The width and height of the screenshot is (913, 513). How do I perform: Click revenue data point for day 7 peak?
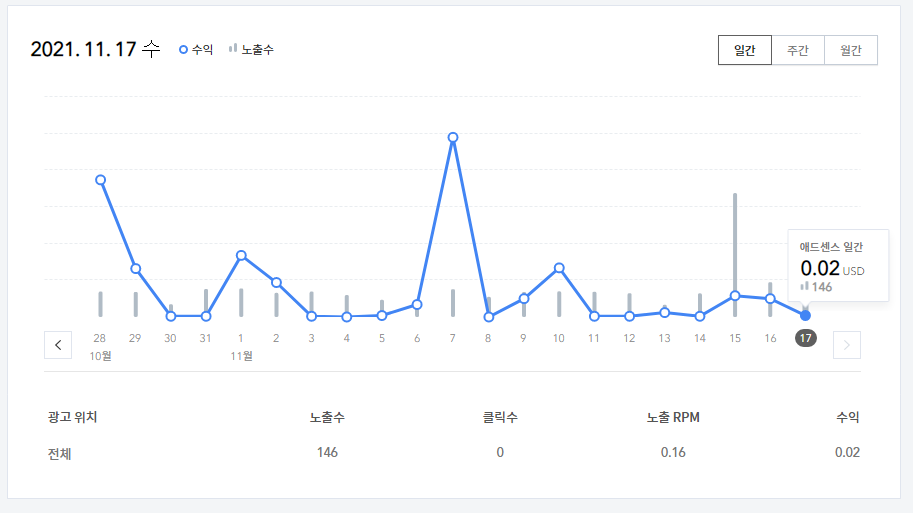click(452, 137)
